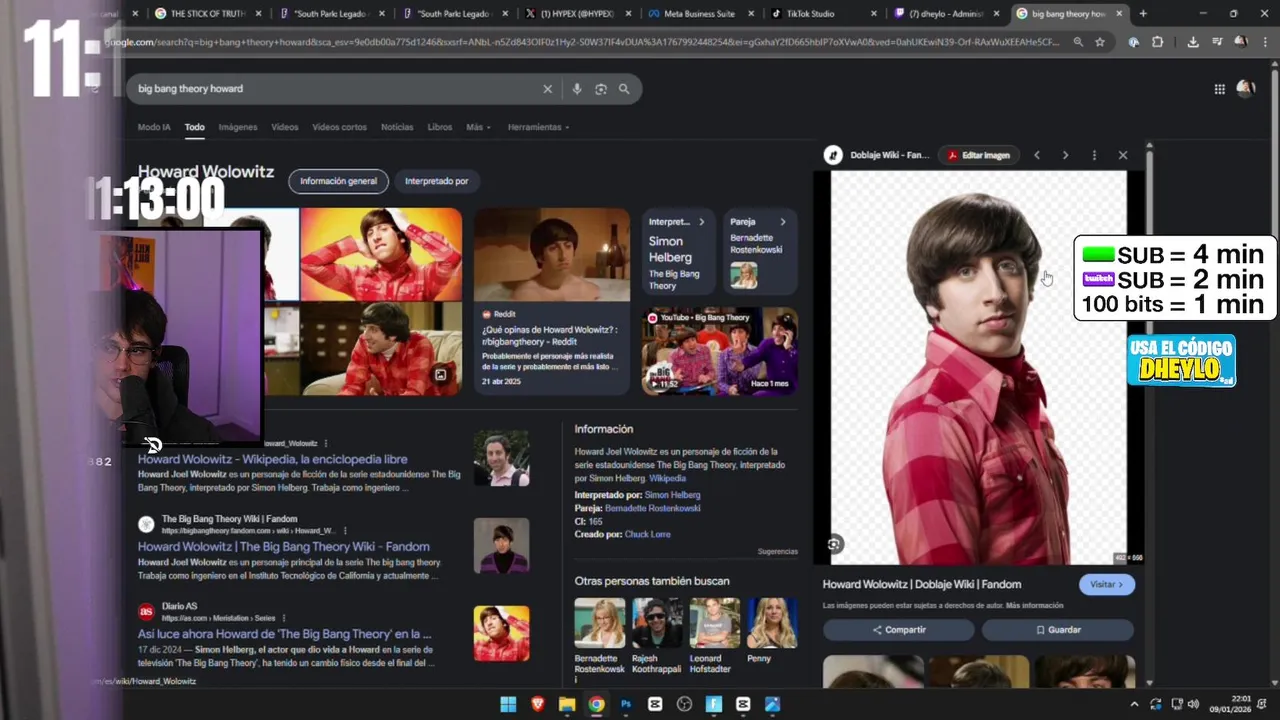Open File Explorer from taskbar
This screenshot has width=1280, height=720.
567,704
